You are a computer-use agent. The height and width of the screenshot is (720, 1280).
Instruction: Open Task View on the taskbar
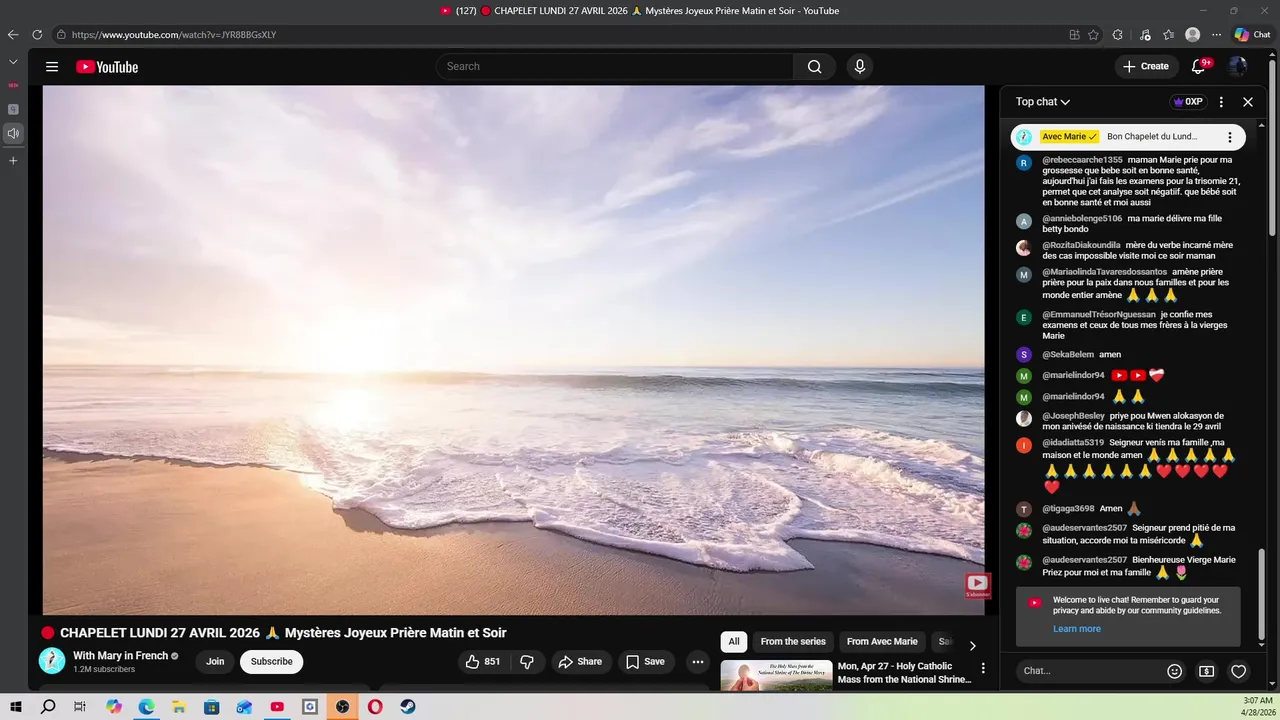coord(80,706)
